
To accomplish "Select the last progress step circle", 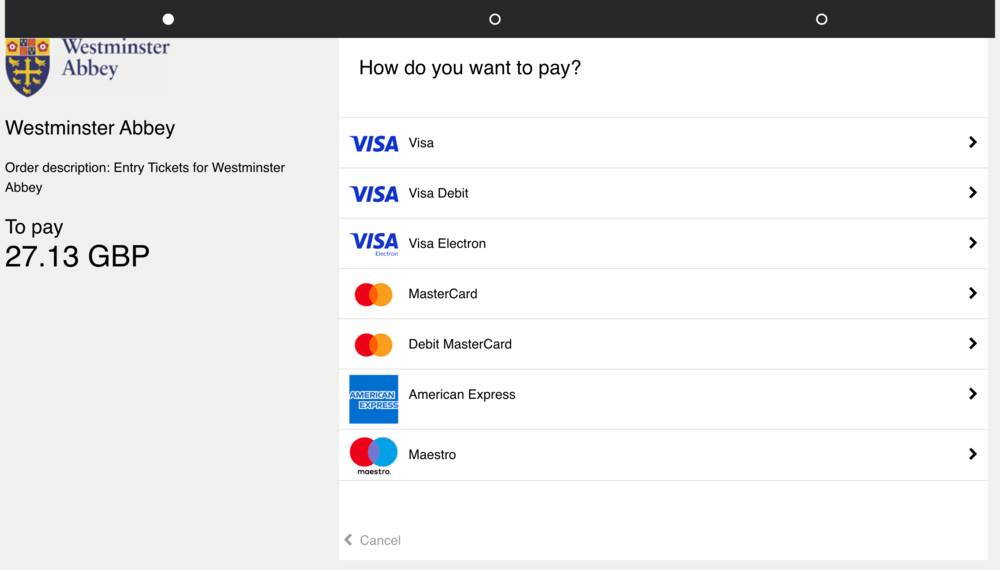I will 821,19.
